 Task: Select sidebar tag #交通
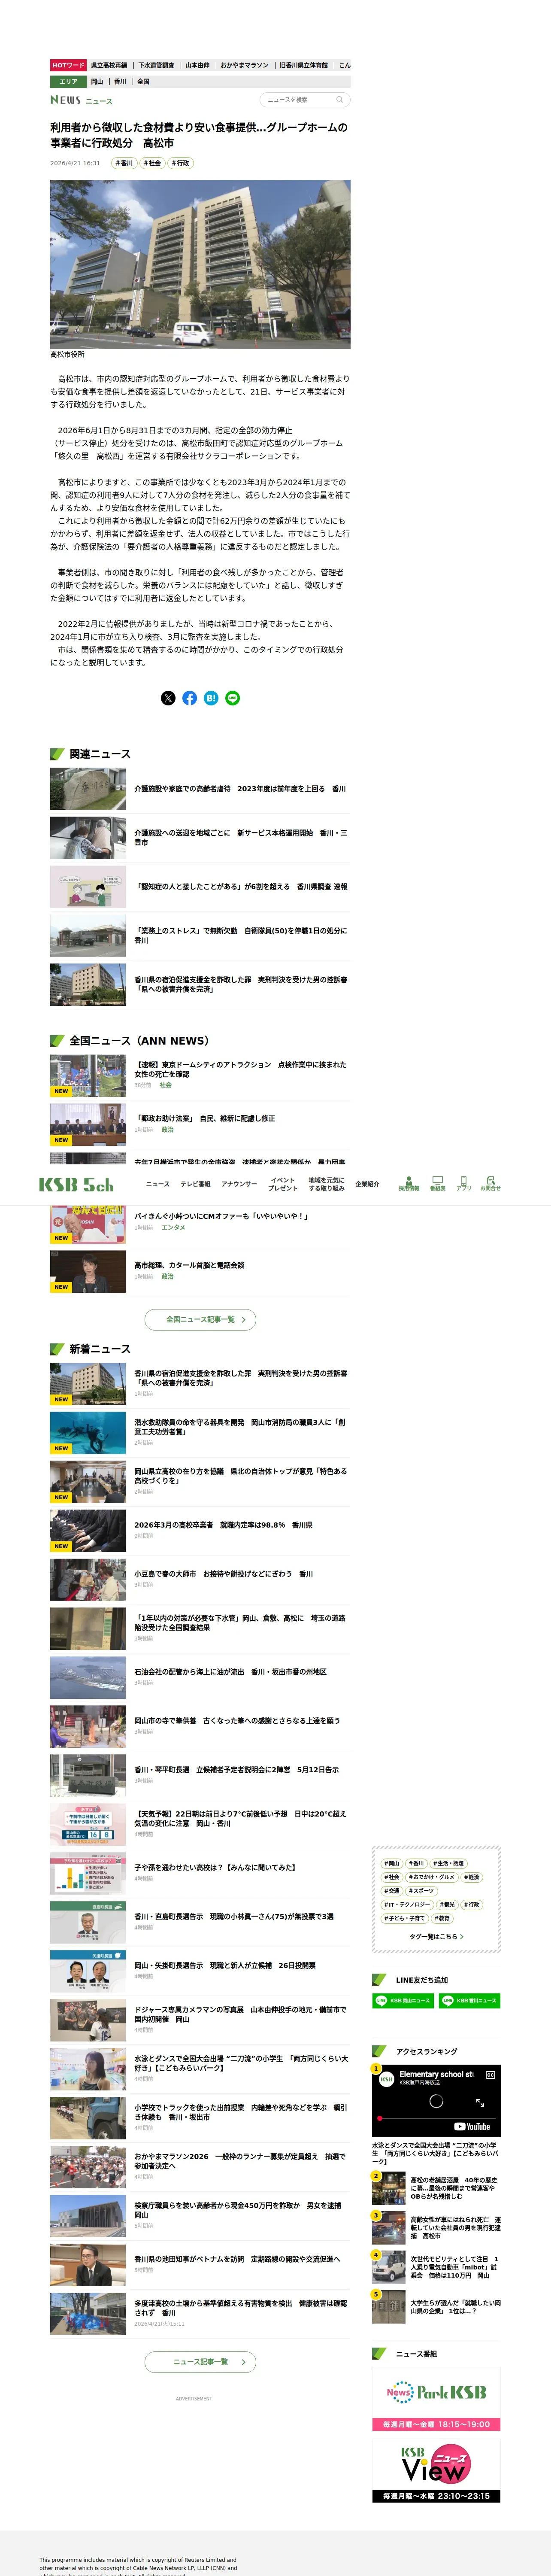point(392,1891)
